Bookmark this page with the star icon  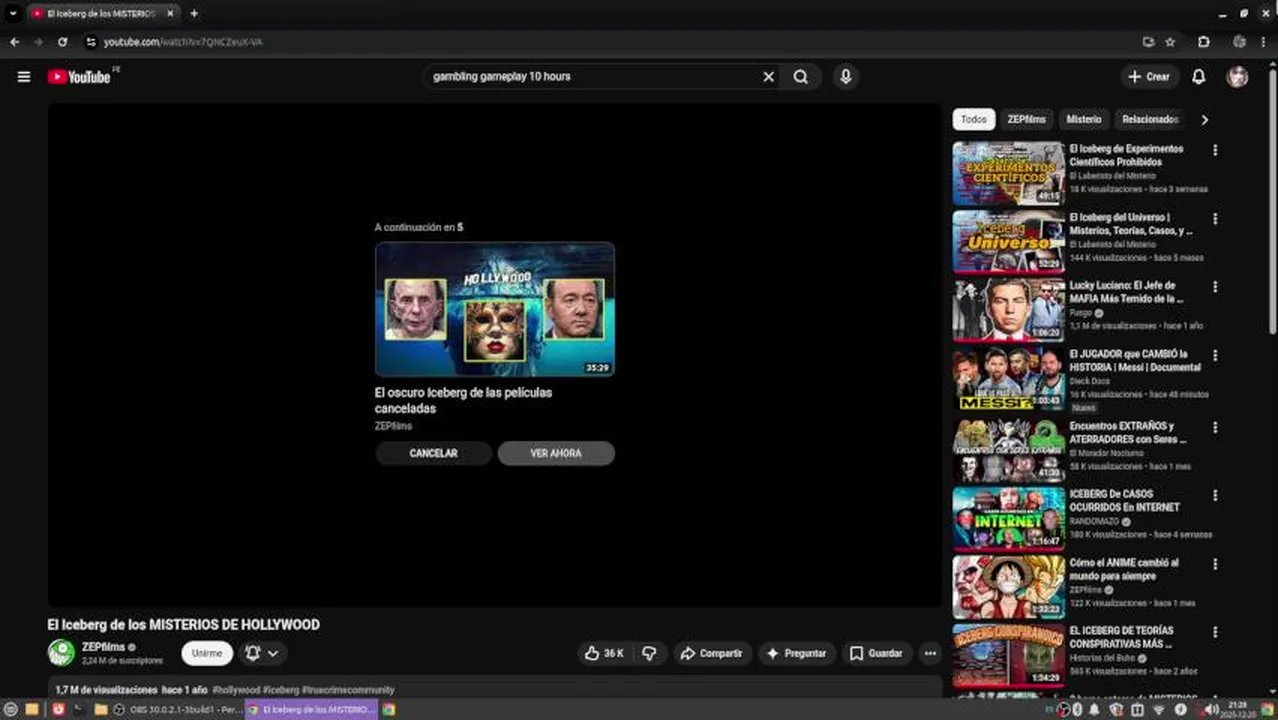tap(1170, 42)
